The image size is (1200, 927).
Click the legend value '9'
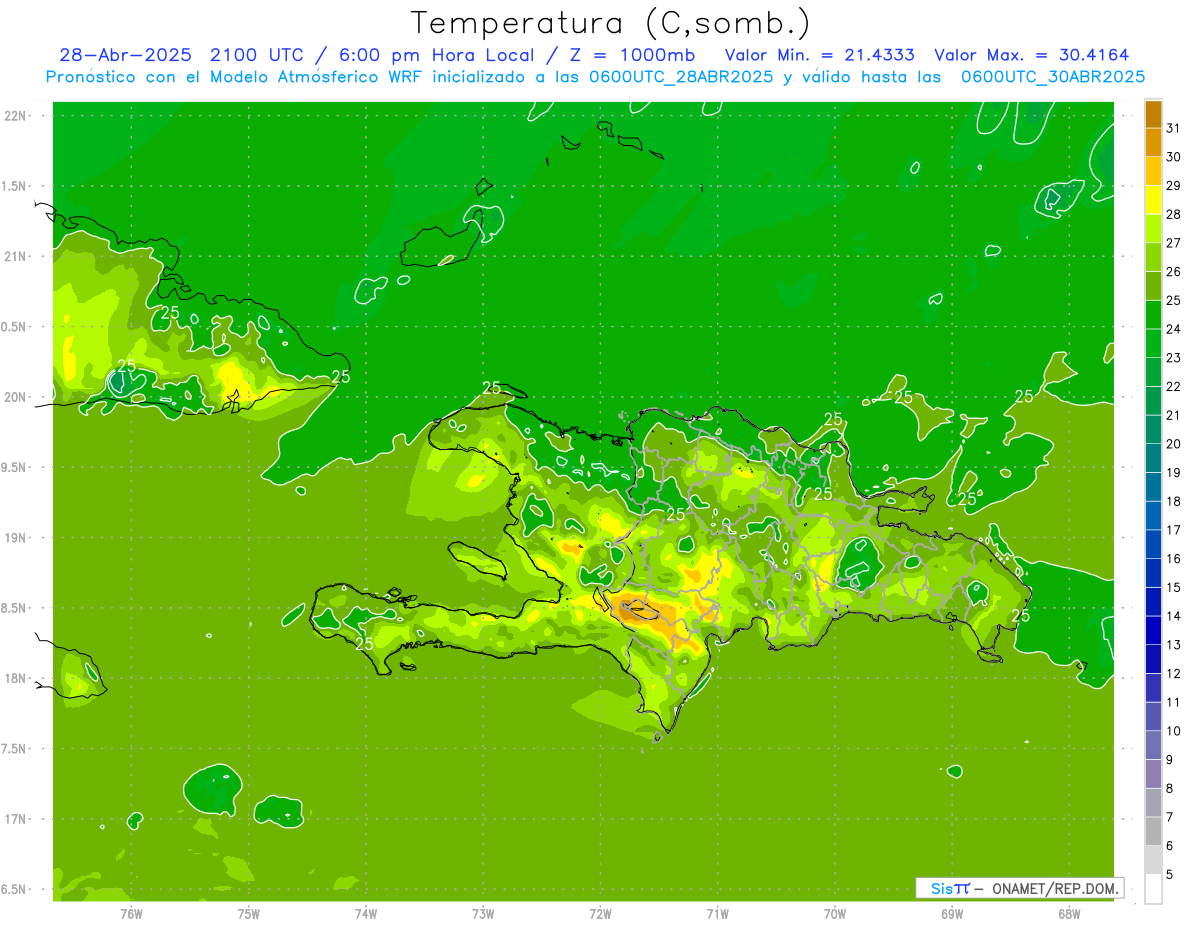[1170, 760]
